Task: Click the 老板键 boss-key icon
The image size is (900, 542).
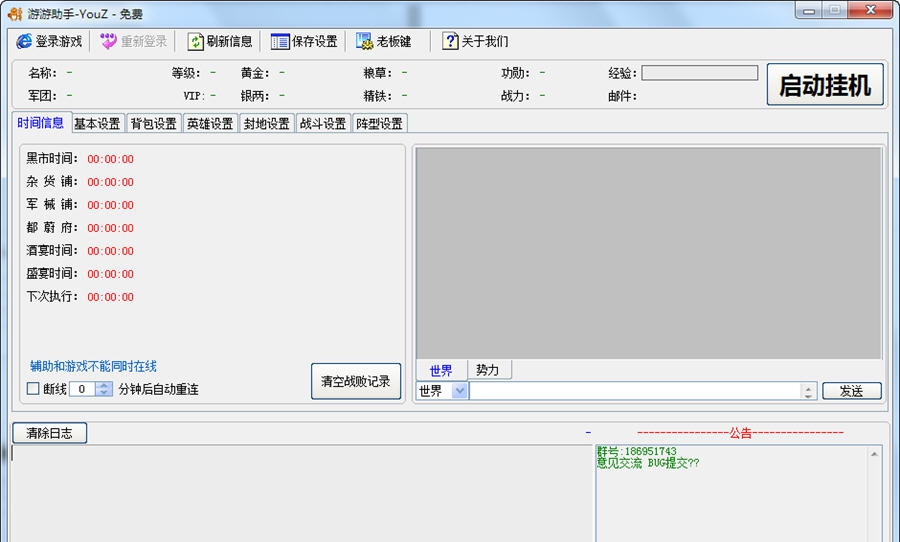Action: 364,41
